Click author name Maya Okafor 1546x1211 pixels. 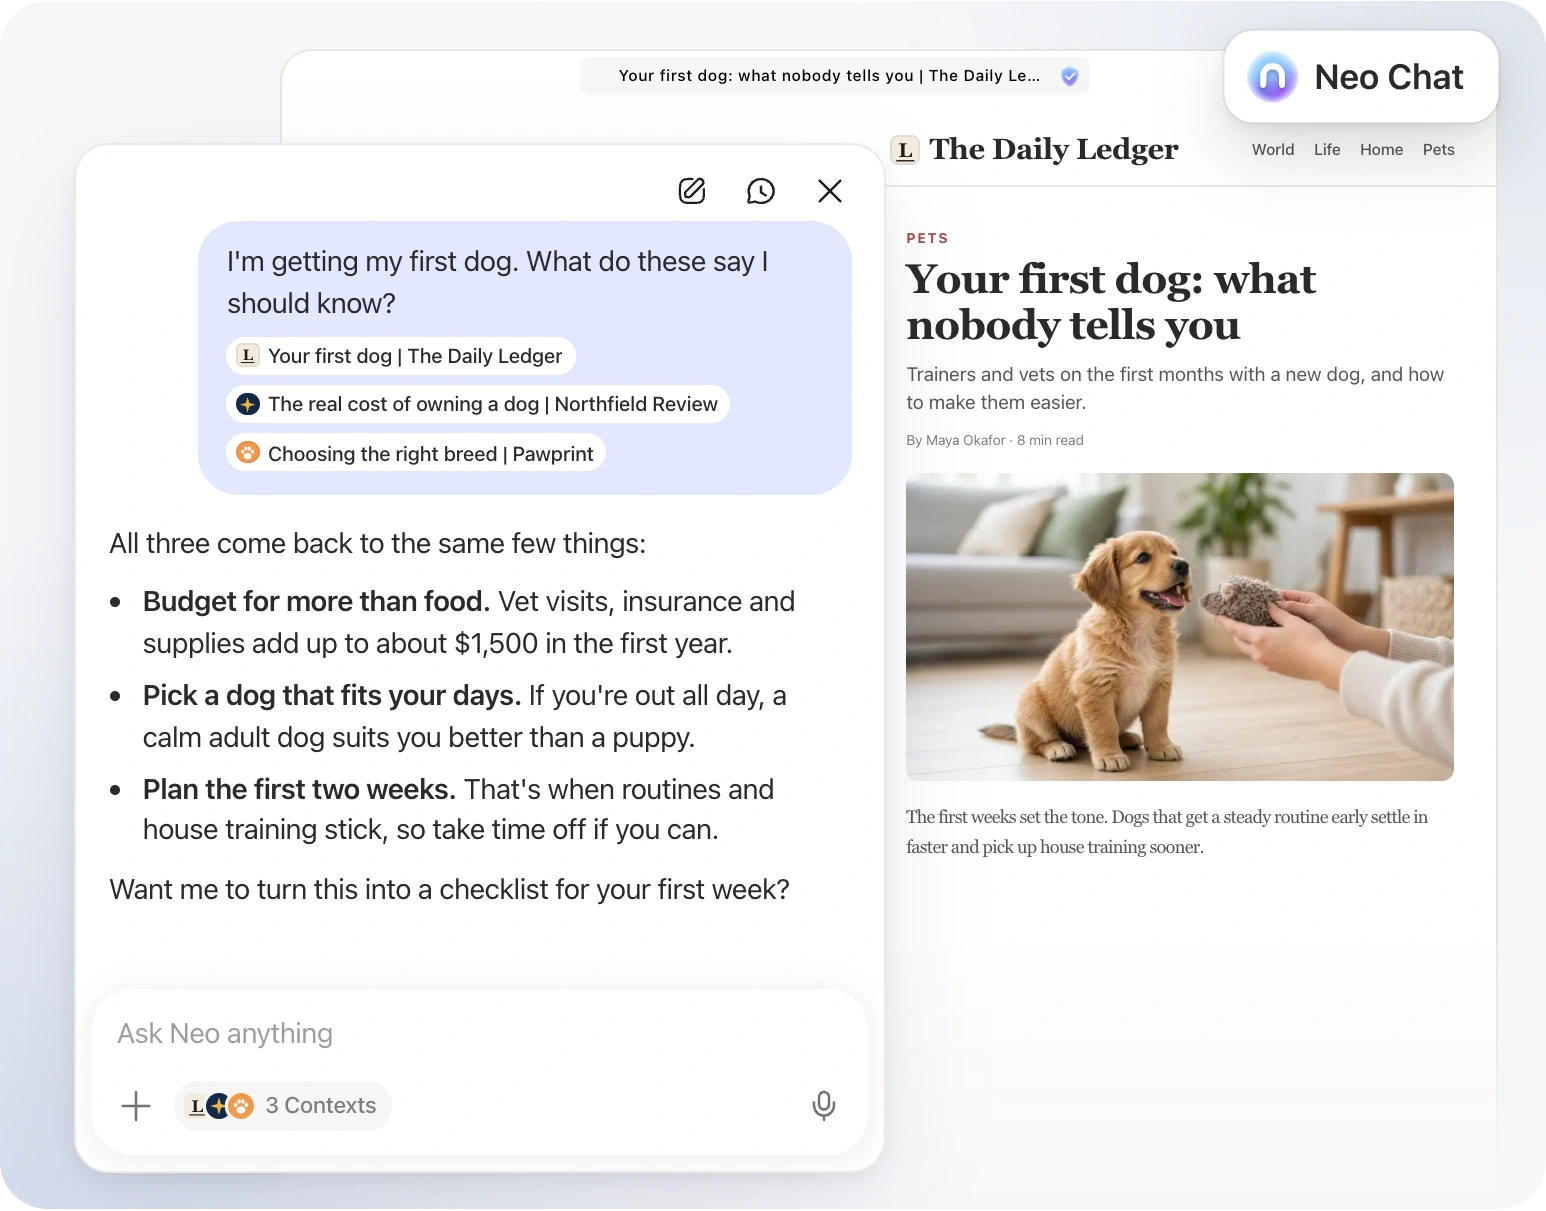pyautogui.click(x=966, y=440)
